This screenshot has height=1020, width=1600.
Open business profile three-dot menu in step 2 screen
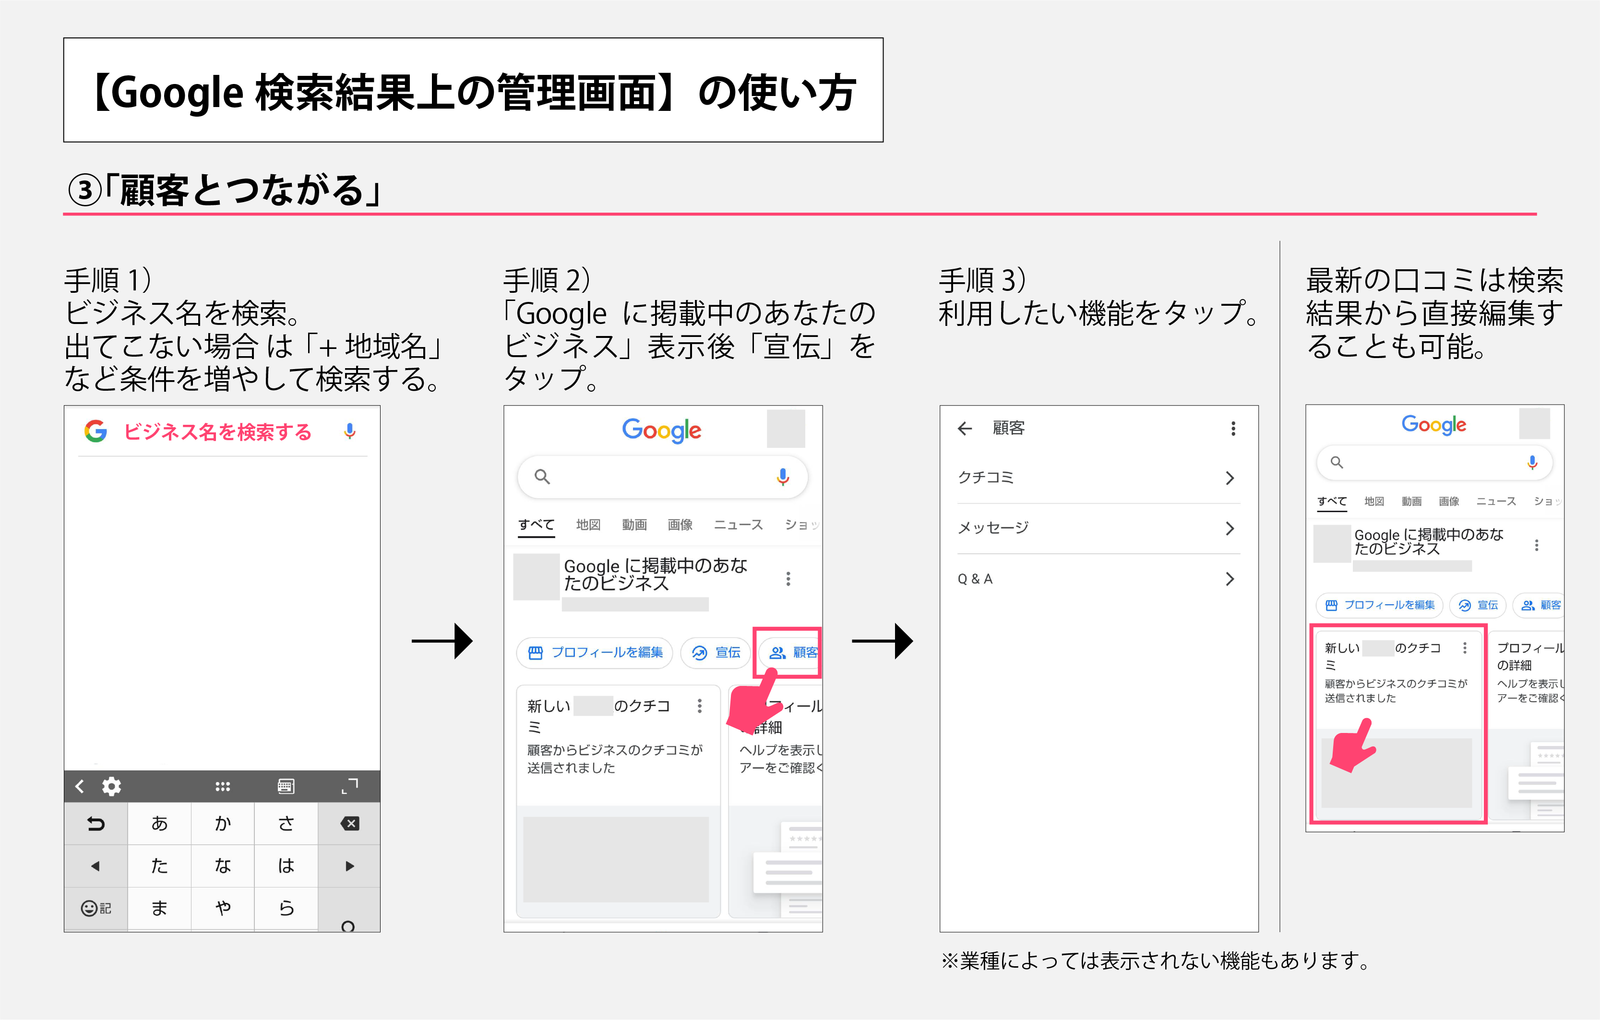[788, 579]
